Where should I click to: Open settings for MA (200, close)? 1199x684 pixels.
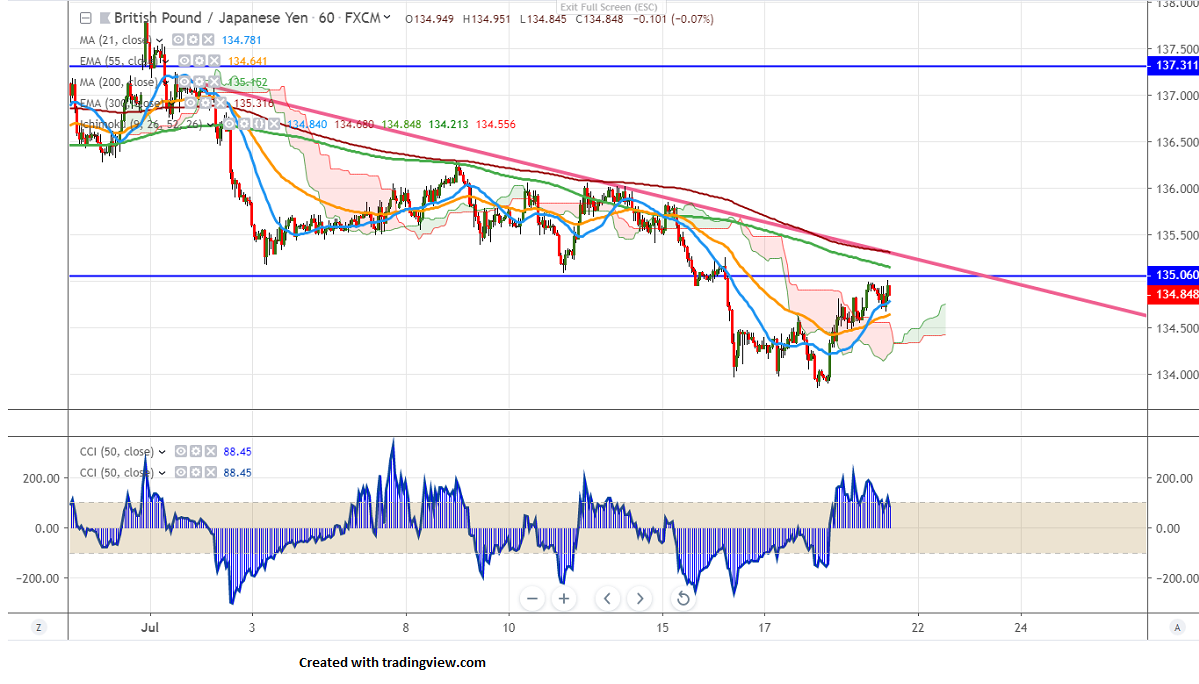(200, 82)
